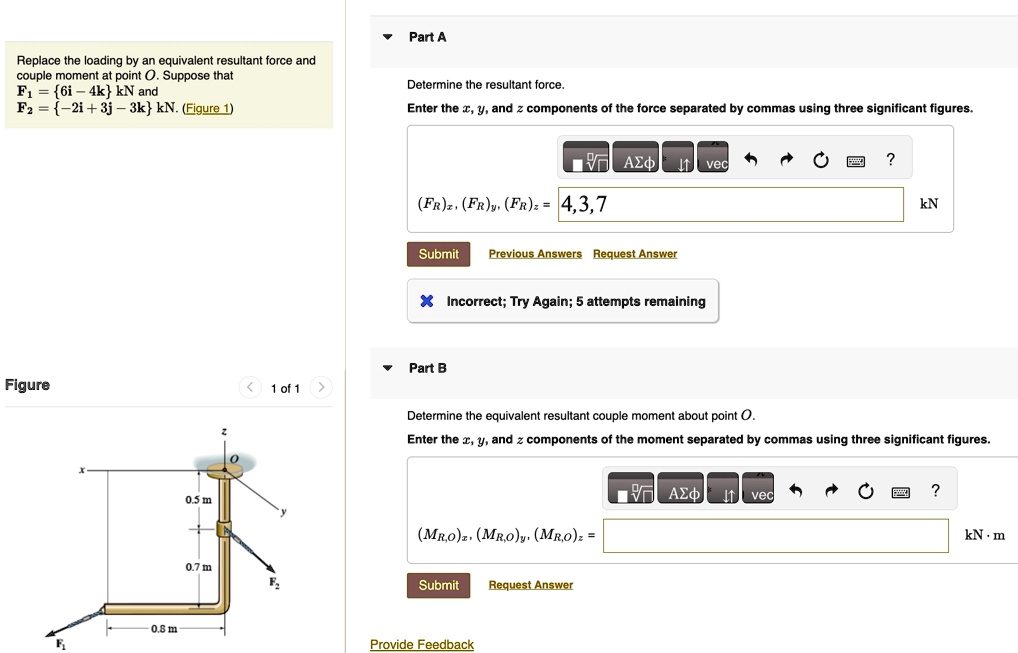Open the Previous Answers link

click(x=535, y=254)
